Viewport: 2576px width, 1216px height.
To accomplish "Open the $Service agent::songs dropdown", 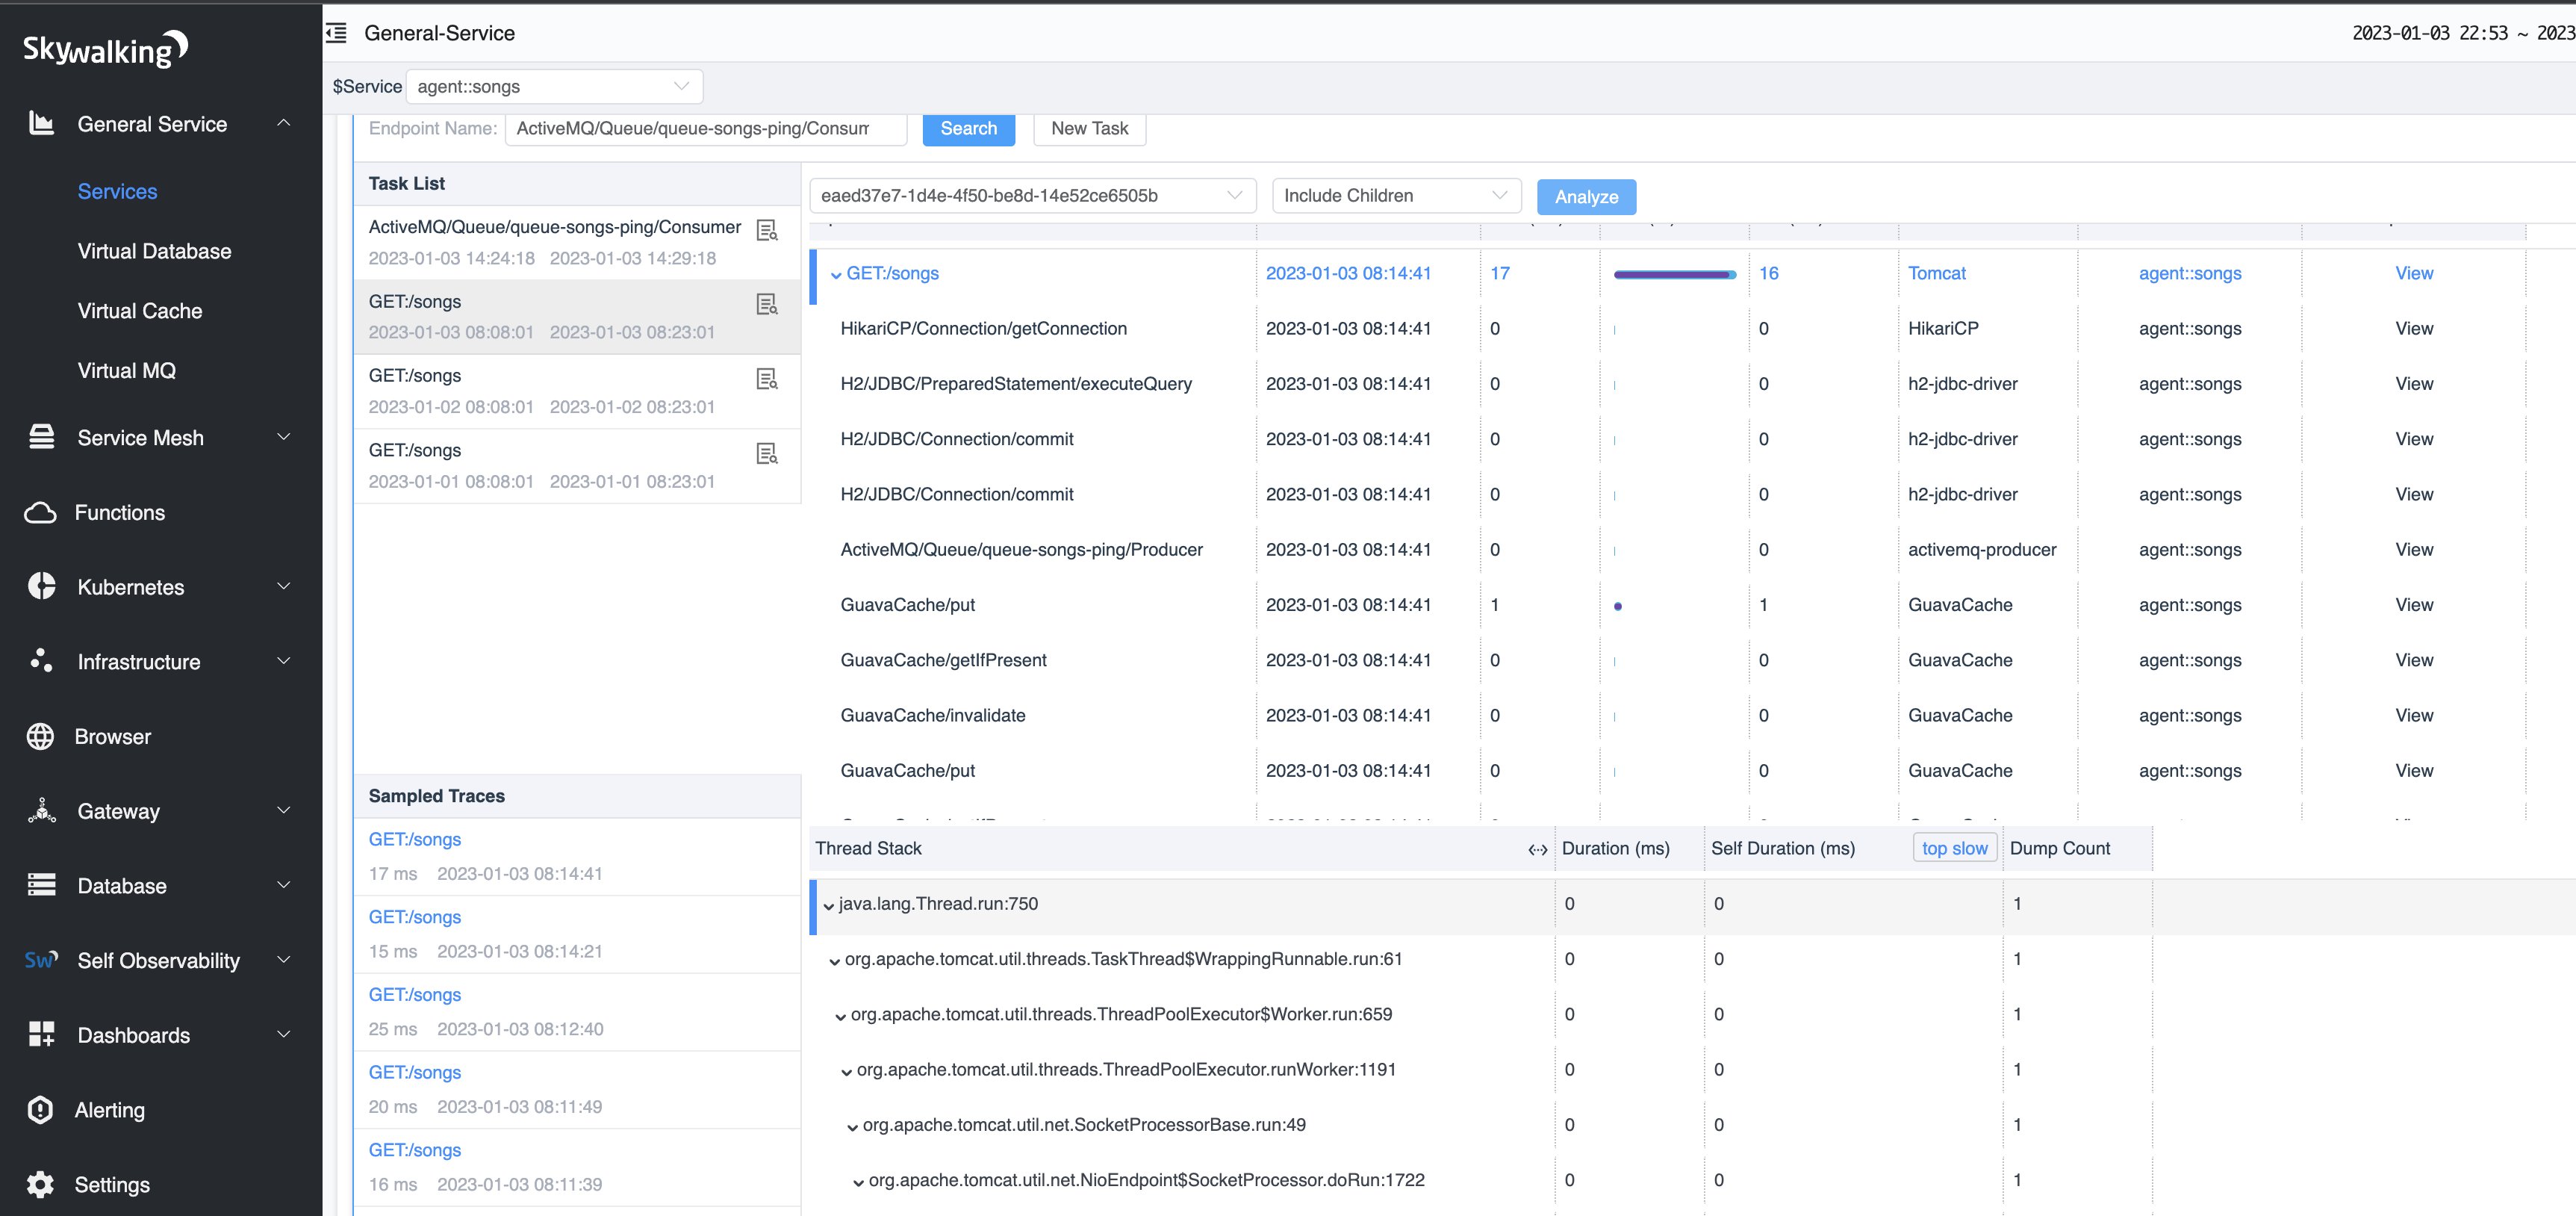I will tap(553, 86).
